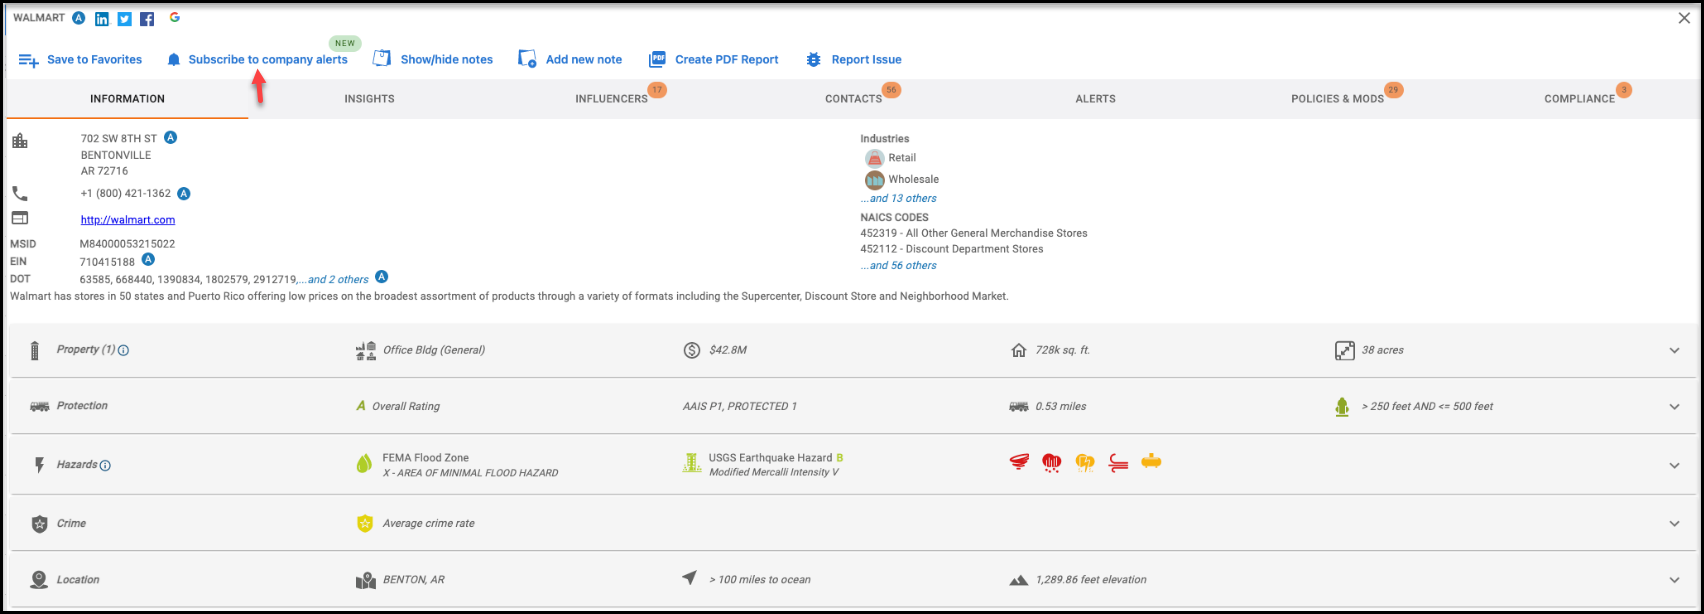
Task: Click the A badge next to the street address
Action: (171, 137)
